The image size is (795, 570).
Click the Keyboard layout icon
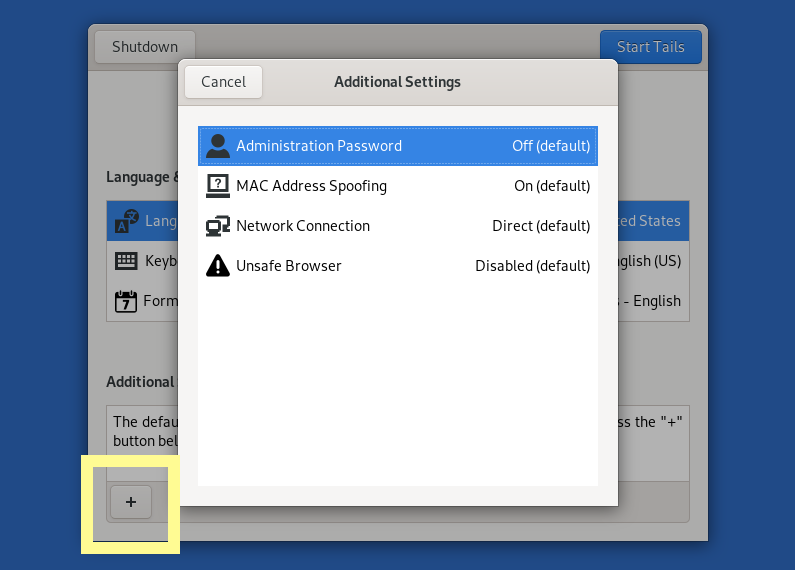click(x=127, y=261)
